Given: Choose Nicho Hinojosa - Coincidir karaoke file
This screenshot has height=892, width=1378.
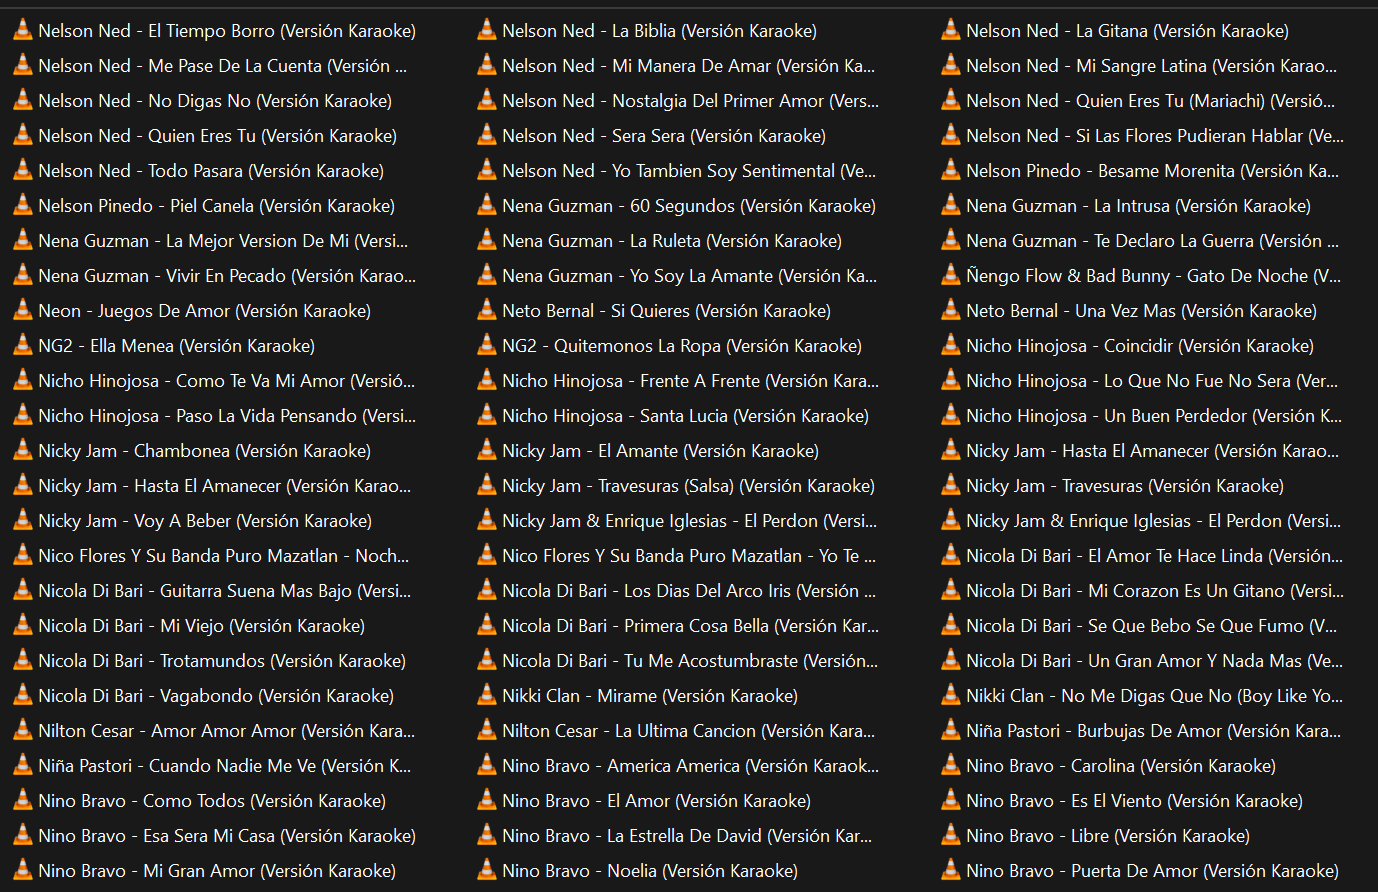Looking at the screenshot, I should [x=1139, y=346].
